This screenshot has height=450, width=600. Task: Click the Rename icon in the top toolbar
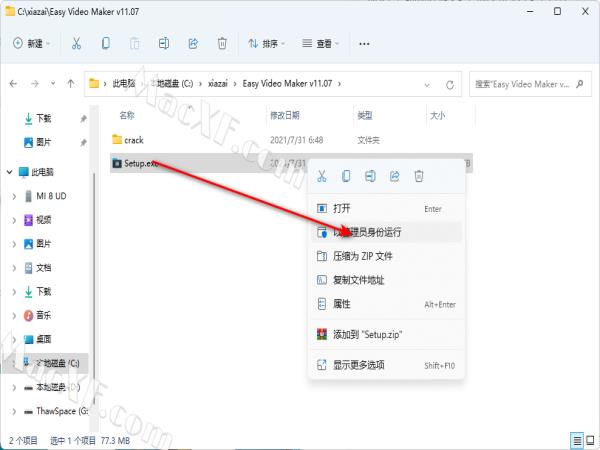click(164, 43)
